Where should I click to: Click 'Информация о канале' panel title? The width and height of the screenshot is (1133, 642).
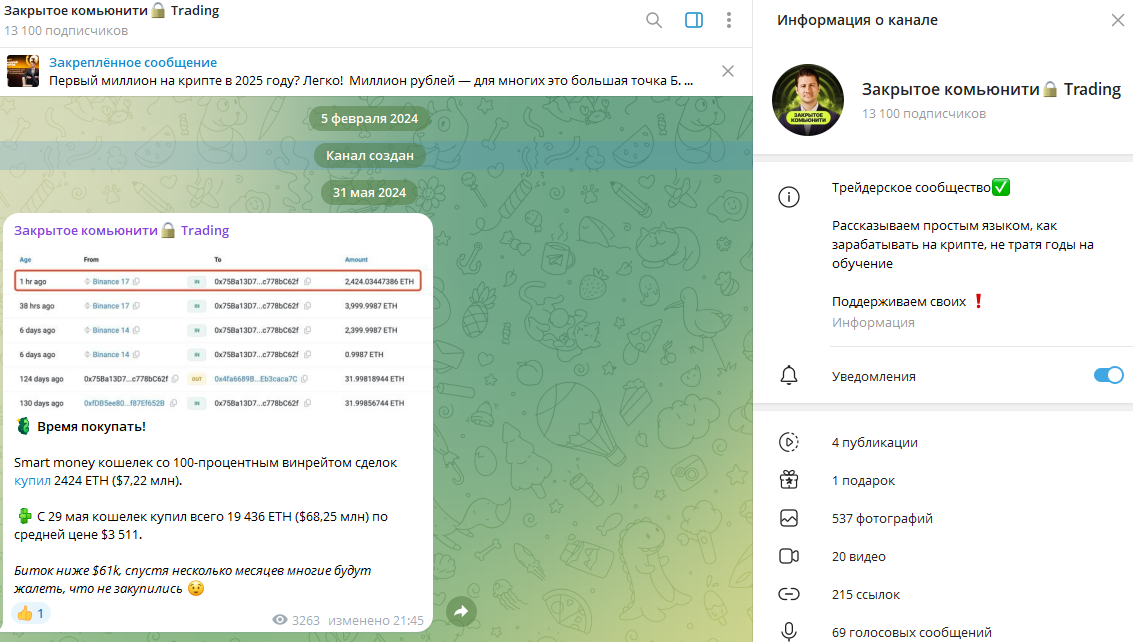tap(857, 20)
